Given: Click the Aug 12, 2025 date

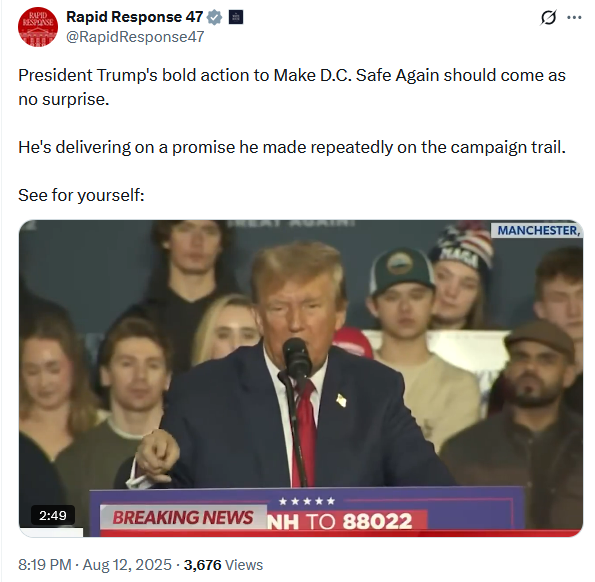Looking at the screenshot, I should [x=127, y=565].
